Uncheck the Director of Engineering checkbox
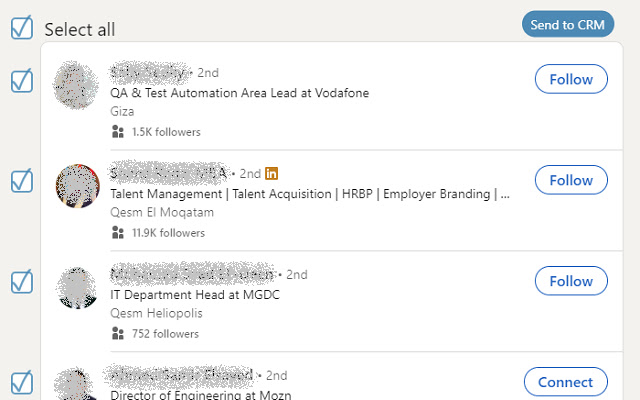The image size is (640, 400). pyautogui.click(x=22, y=382)
